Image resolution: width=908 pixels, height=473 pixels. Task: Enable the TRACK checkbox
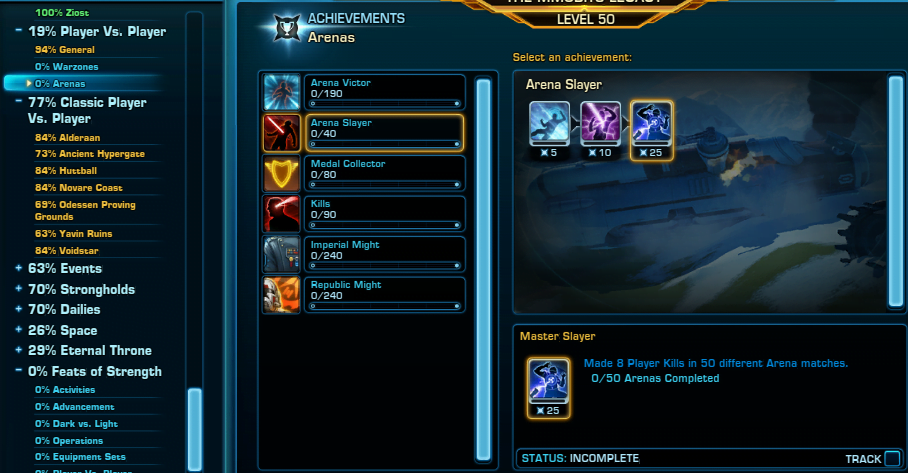pyautogui.click(x=892, y=459)
